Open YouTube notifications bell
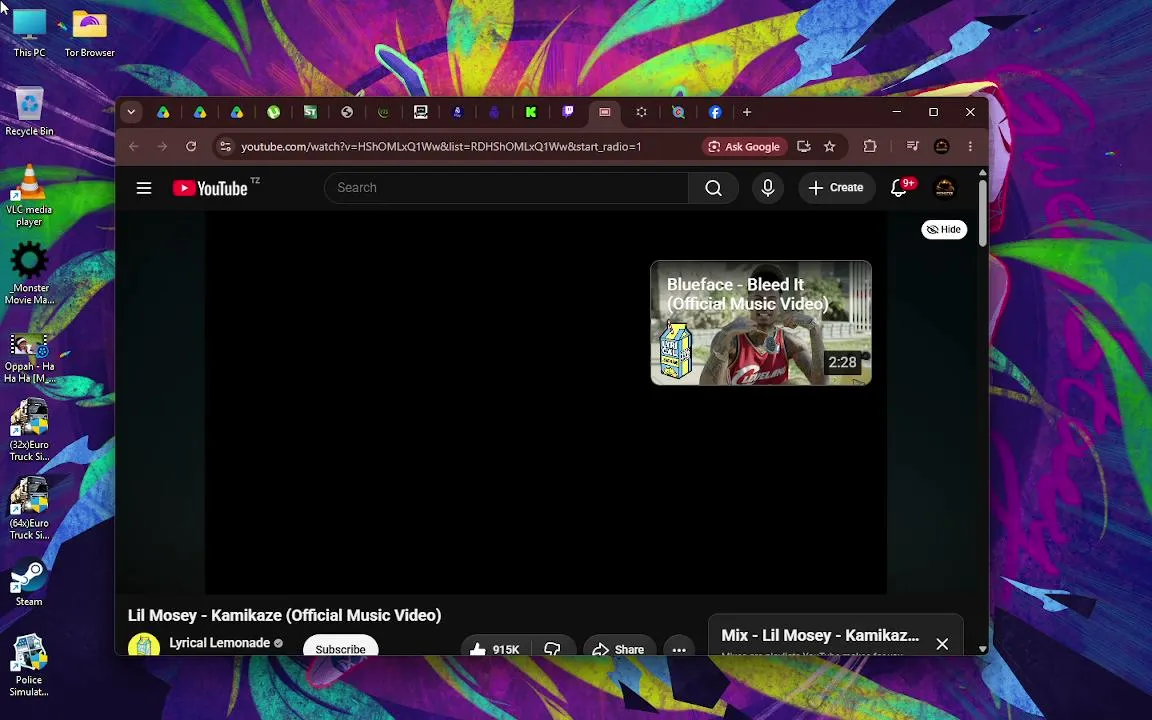This screenshot has height=720, width=1152. (899, 188)
